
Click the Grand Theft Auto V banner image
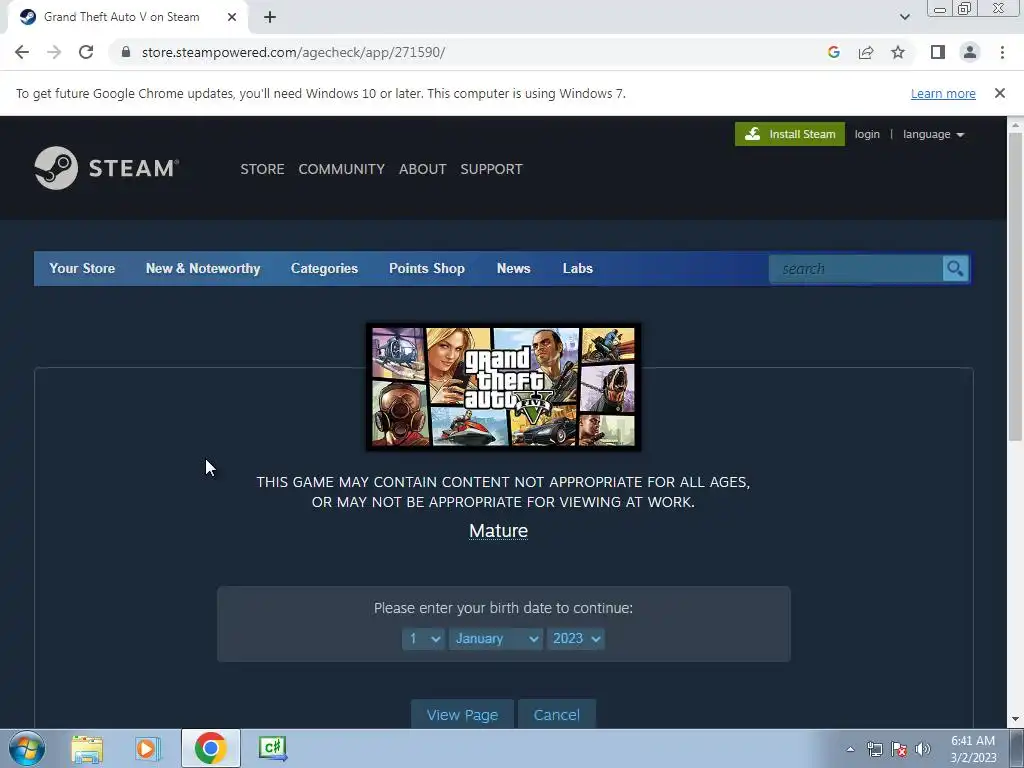[x=503, y=387]
